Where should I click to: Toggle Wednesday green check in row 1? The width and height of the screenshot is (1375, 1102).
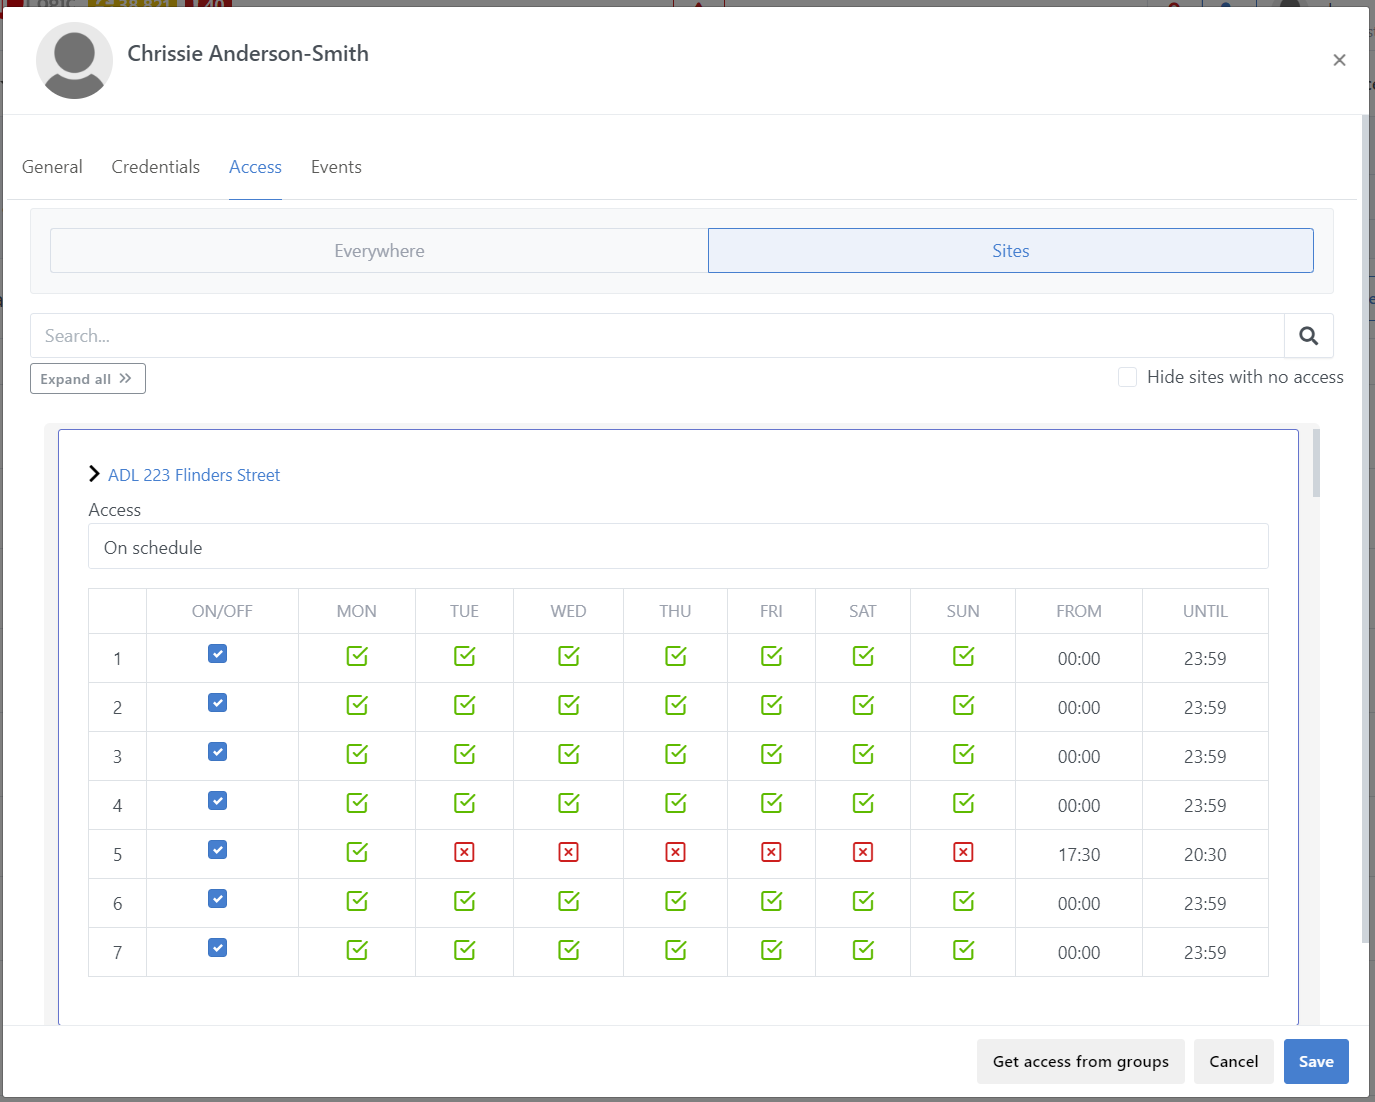click(x=568, y=656)
